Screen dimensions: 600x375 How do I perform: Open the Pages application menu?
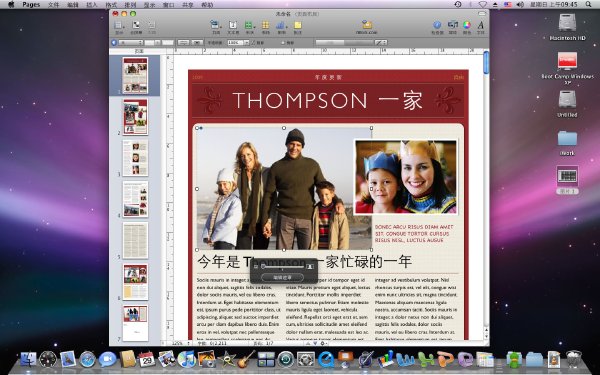click(31, 5)
